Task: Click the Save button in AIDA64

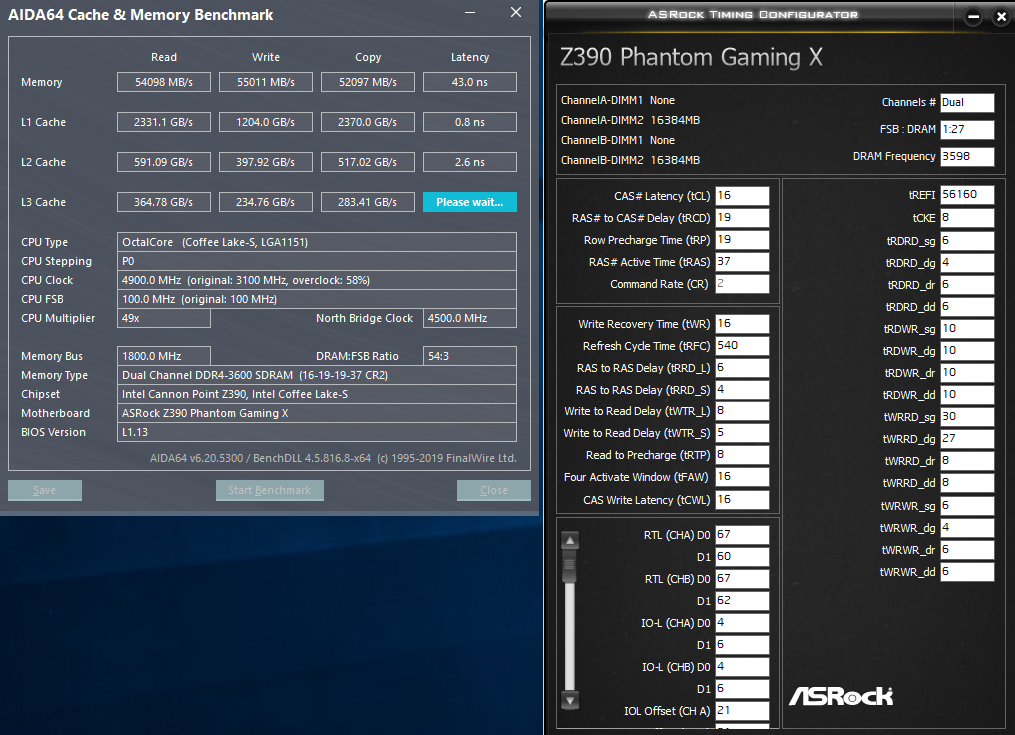Action: pos(45,490)
